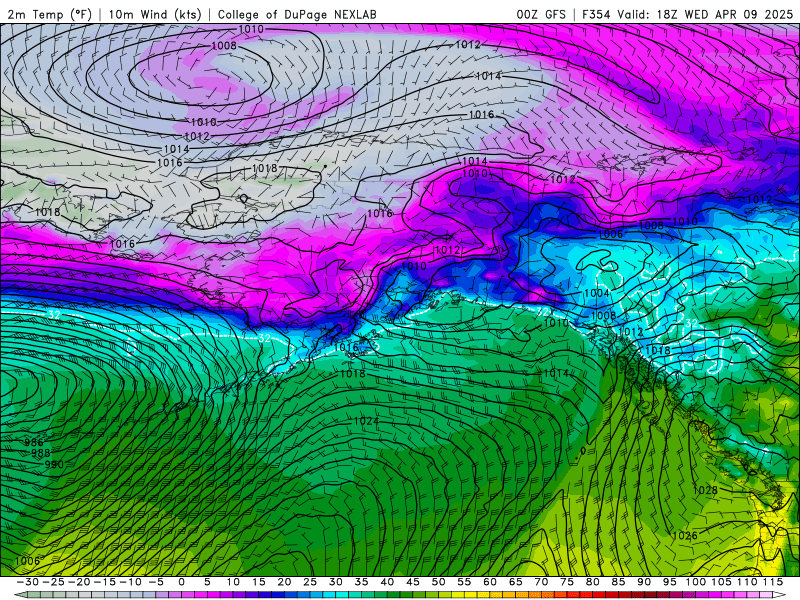Click the 1024 isobar label
Viewport: 800px width, 600px height.
point(366,421)
